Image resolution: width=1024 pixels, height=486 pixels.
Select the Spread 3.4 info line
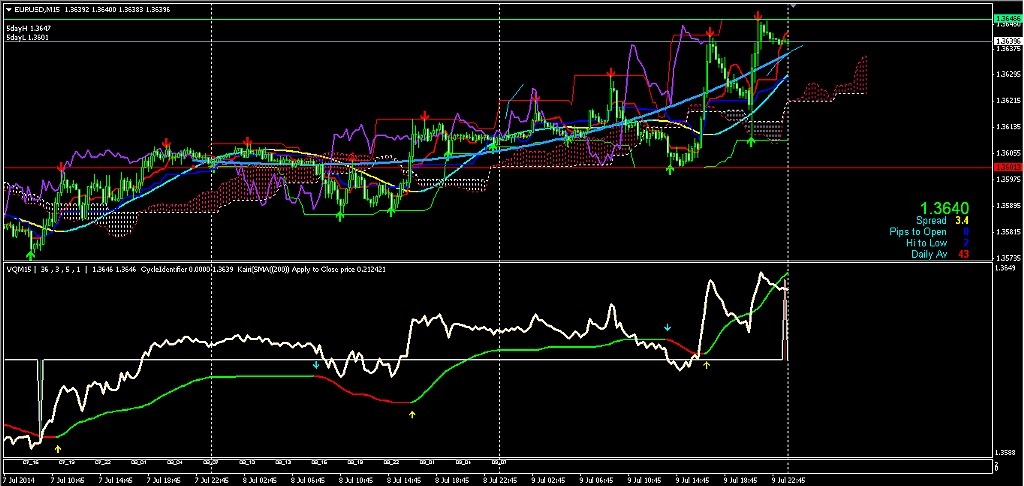[x=943, y=220]
